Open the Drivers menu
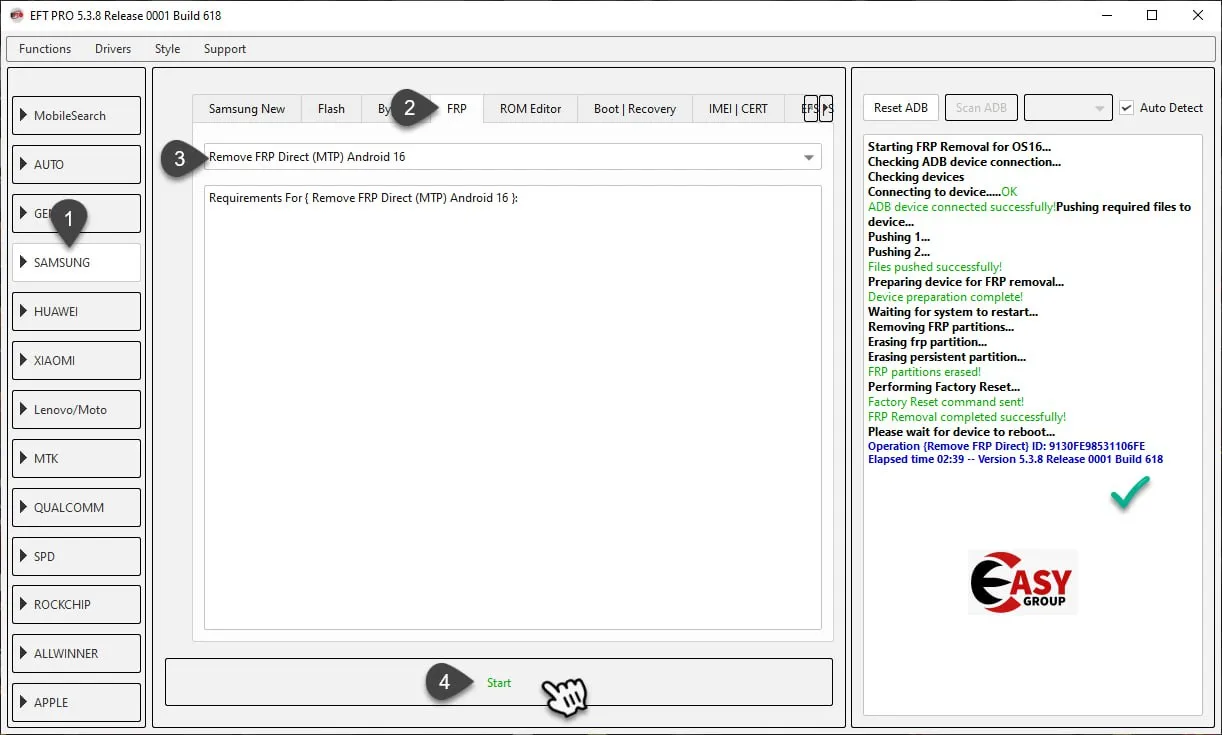 click(x=113, y=49)
